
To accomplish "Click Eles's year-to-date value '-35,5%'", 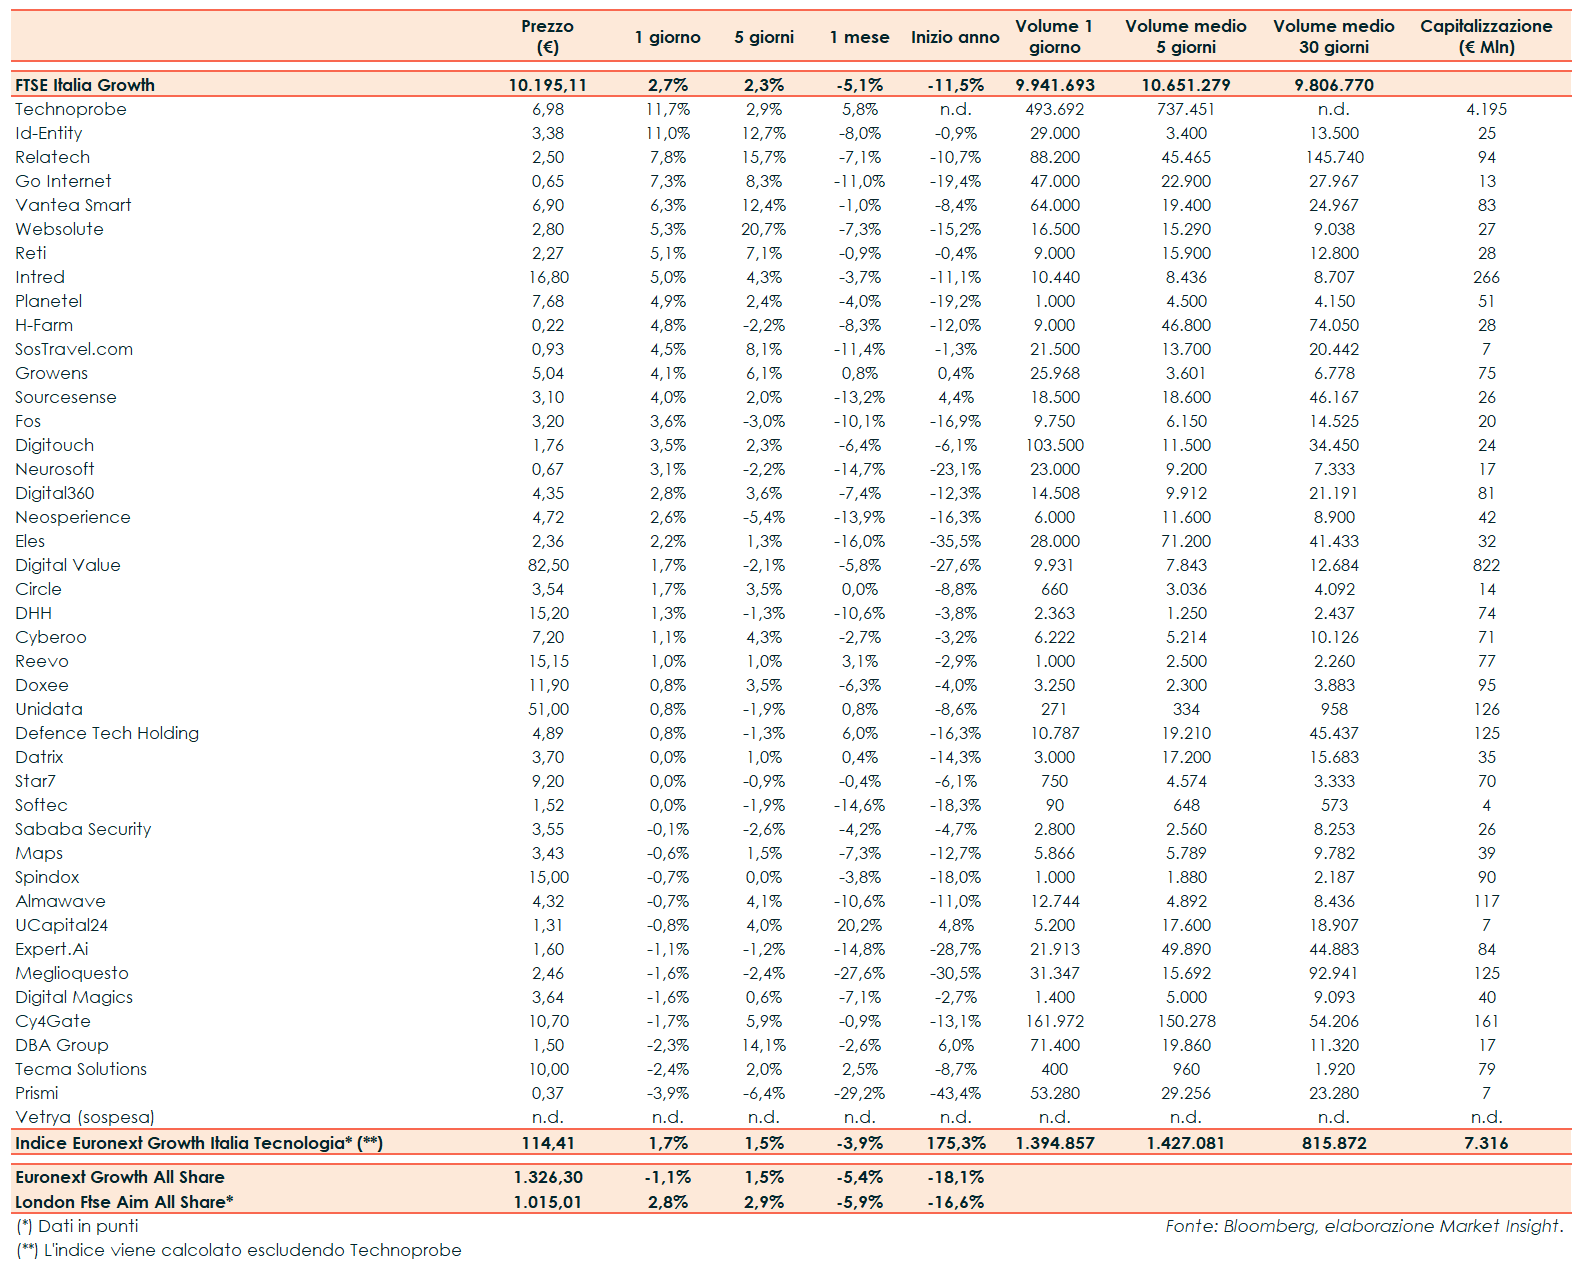I will (x=955, y=541).
